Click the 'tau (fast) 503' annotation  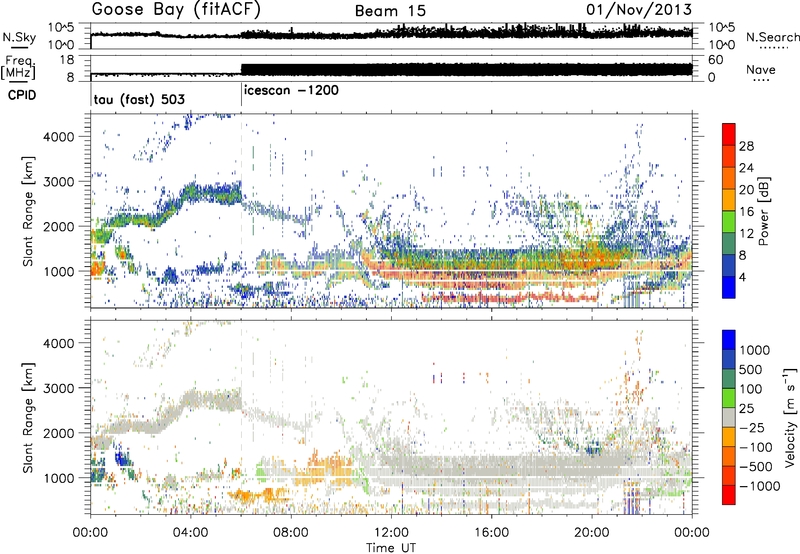(139, 99)
